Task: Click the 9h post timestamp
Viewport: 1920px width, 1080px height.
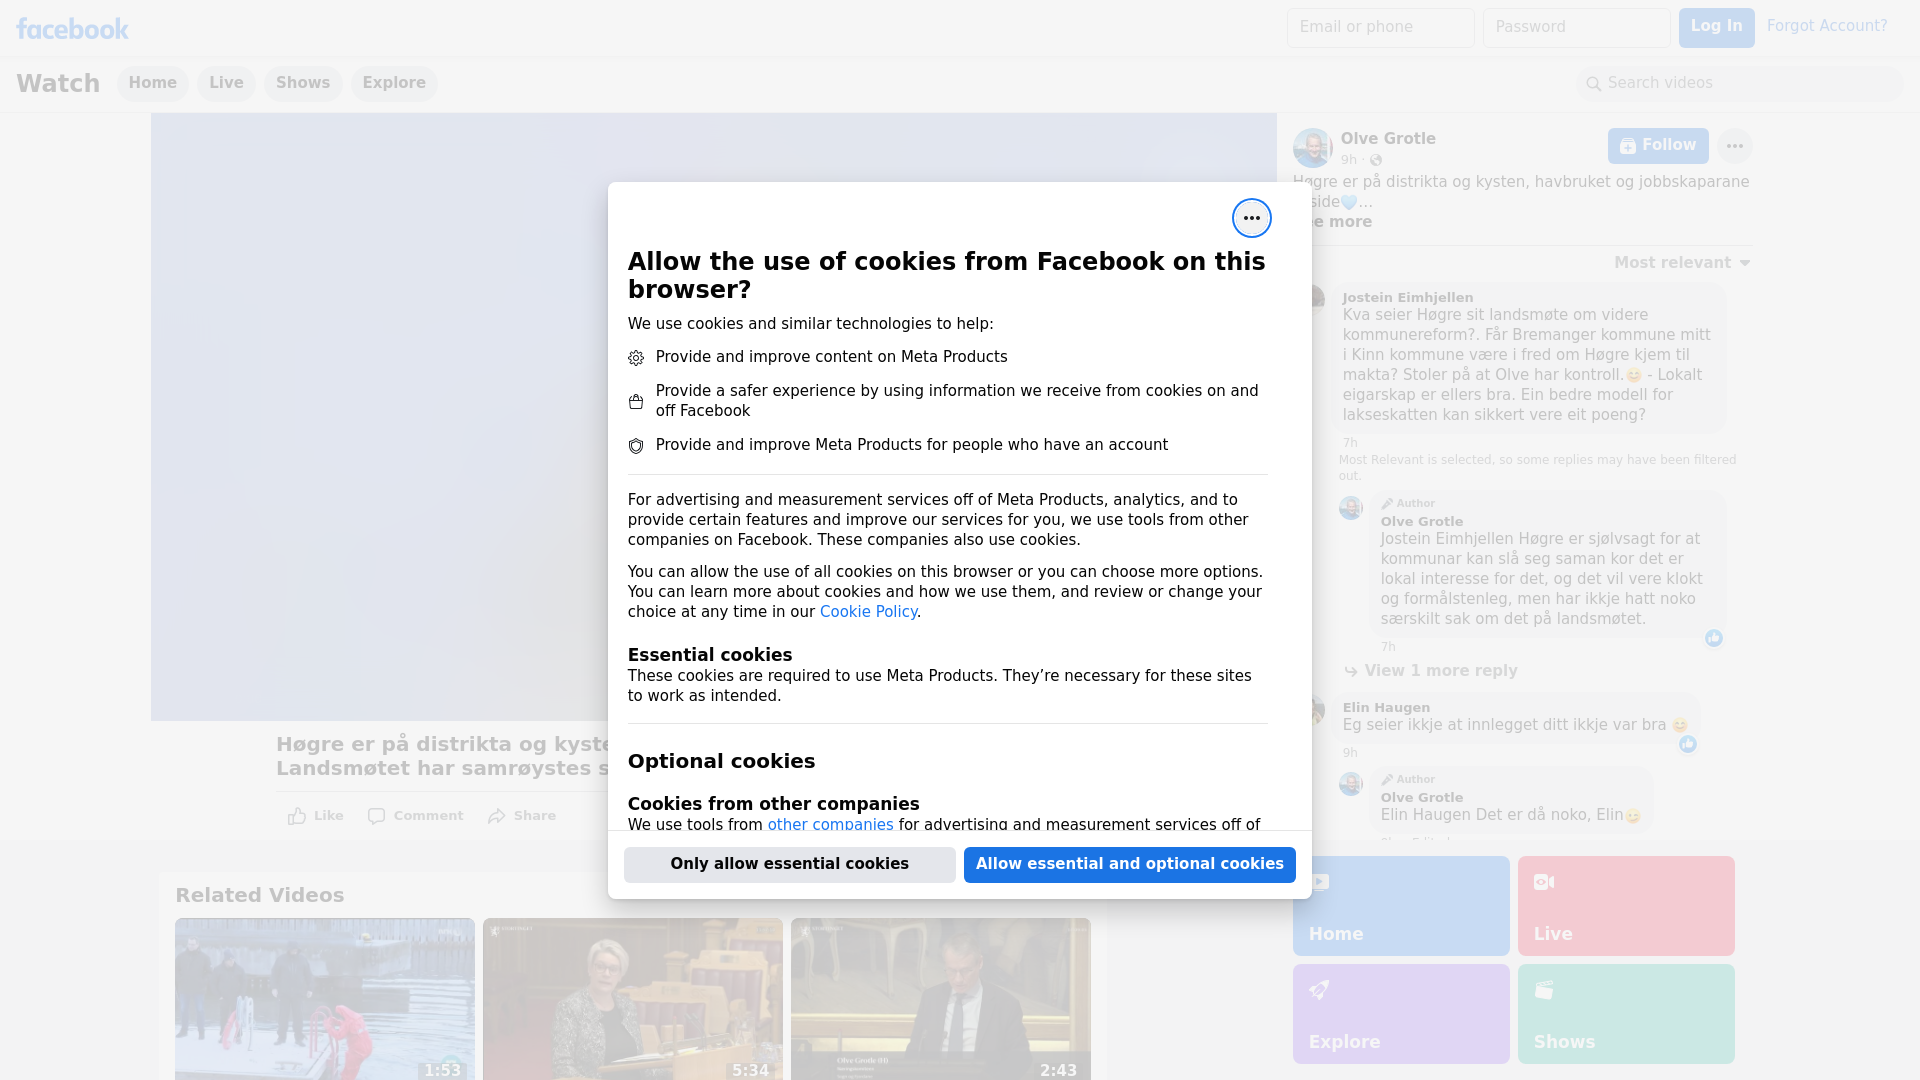Action: (1349, 160)
